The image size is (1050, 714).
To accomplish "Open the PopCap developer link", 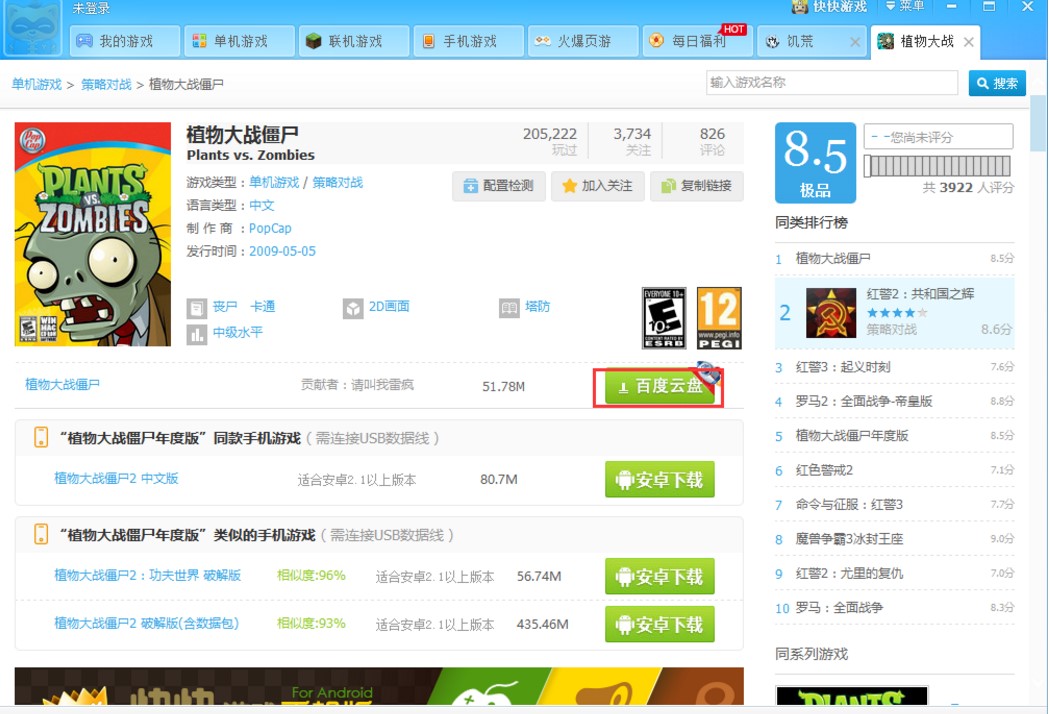I will point(270,228).
